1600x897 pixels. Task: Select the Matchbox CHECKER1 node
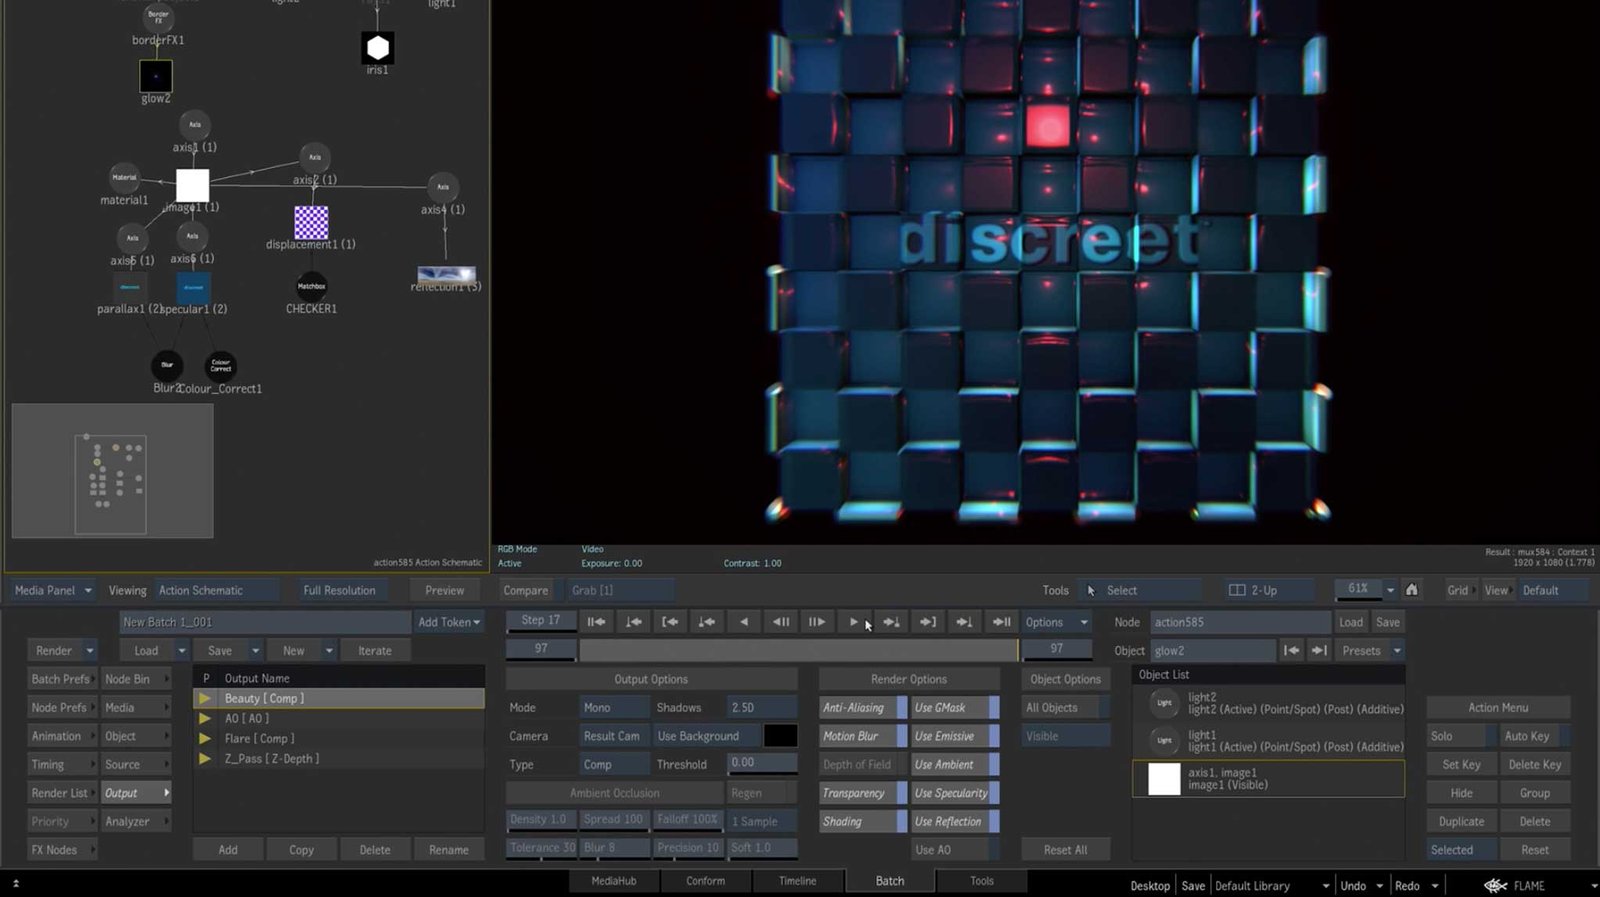(x=311, y=287)
